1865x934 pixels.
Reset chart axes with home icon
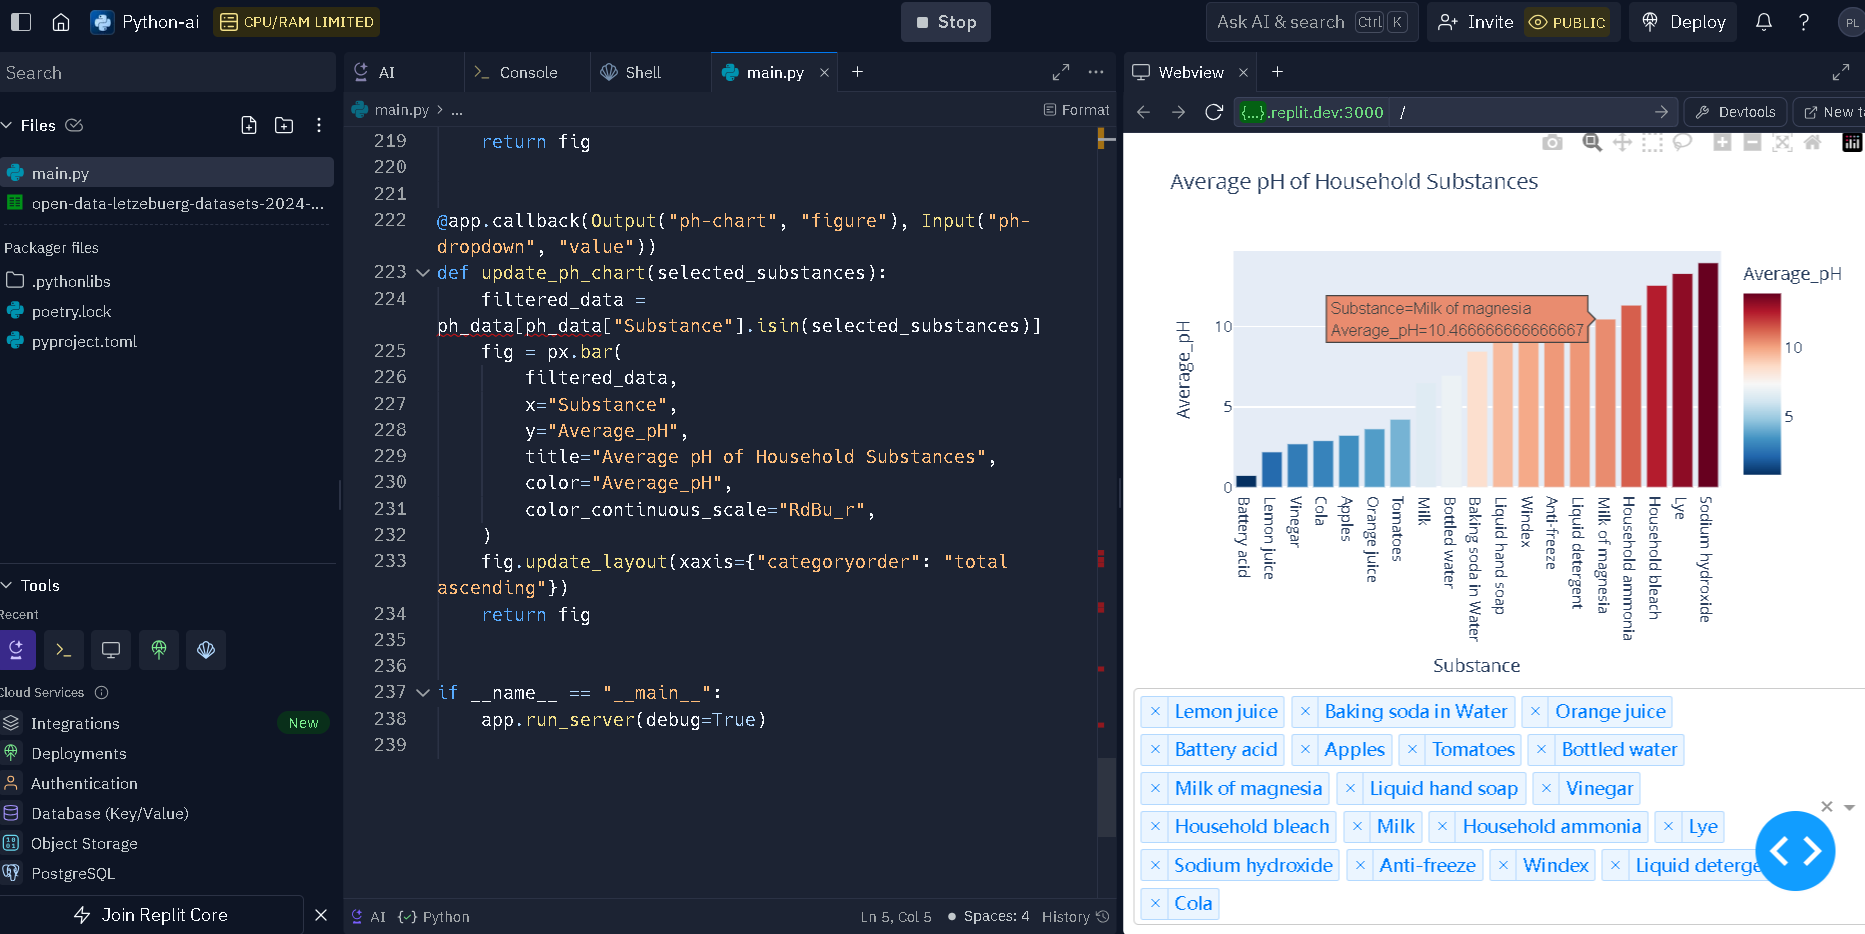point(1812,143)
